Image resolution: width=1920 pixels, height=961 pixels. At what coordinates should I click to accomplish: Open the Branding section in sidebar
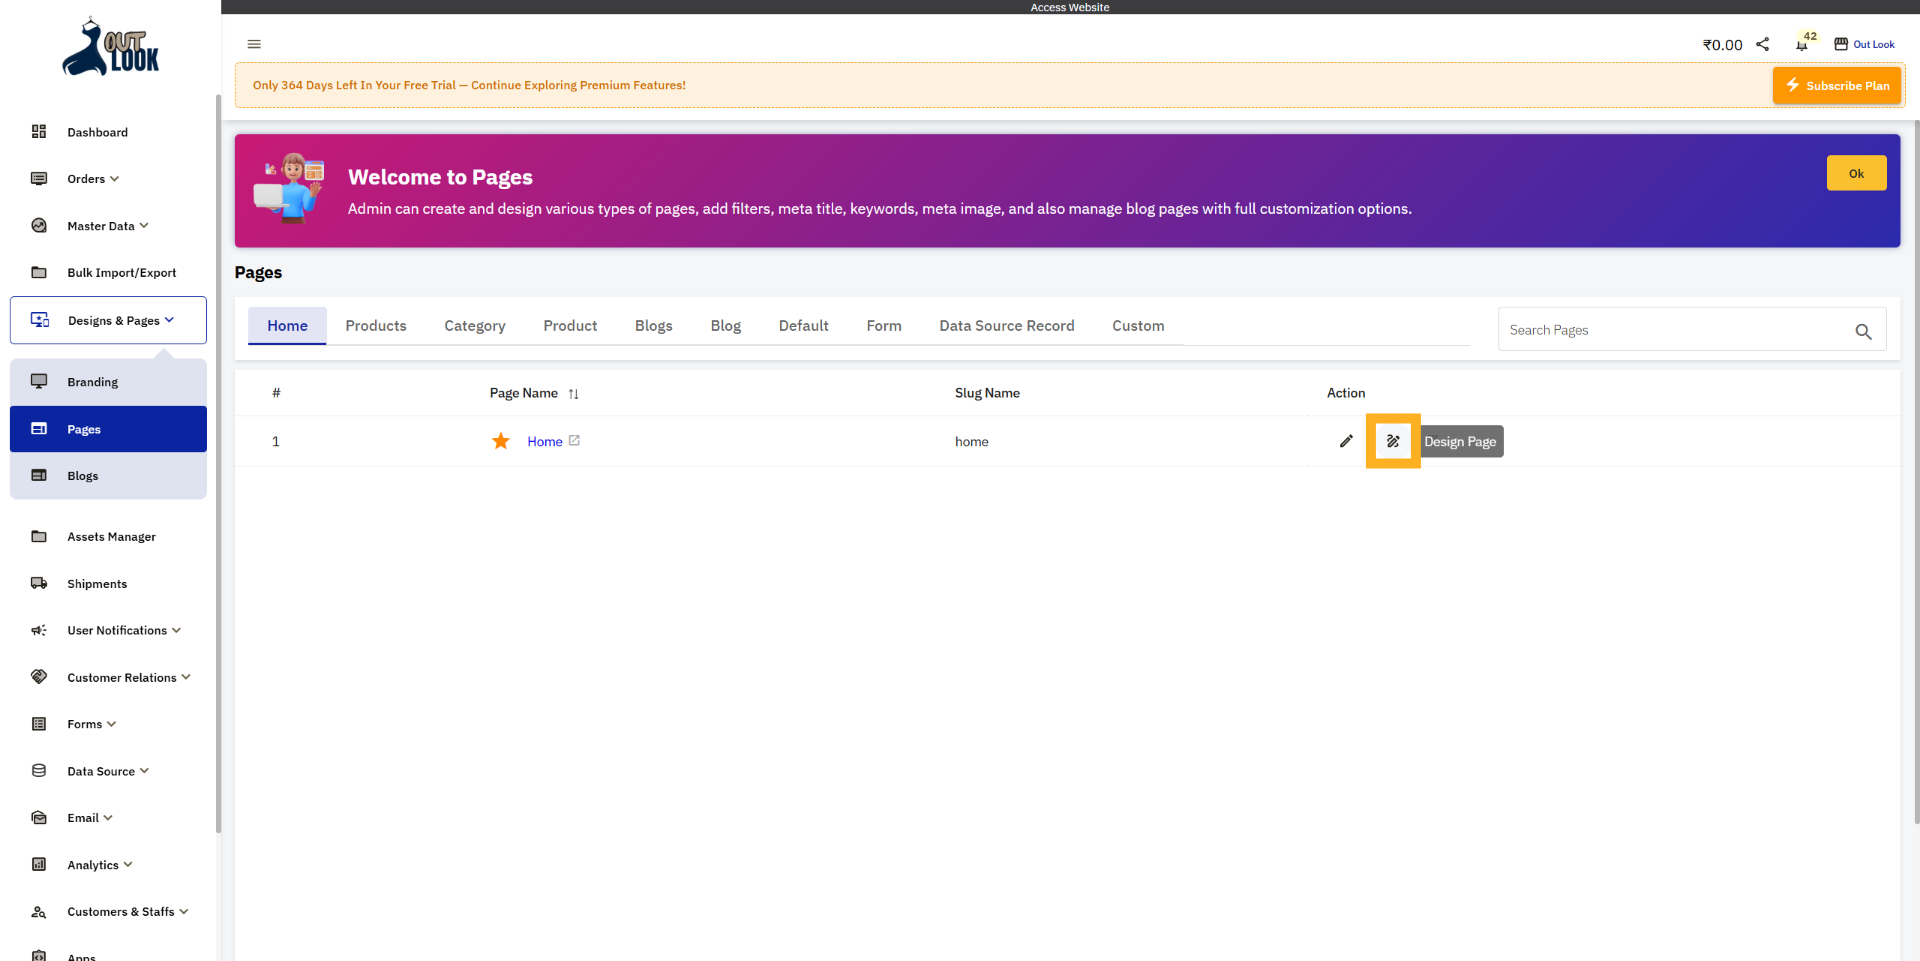pos(92,381)
